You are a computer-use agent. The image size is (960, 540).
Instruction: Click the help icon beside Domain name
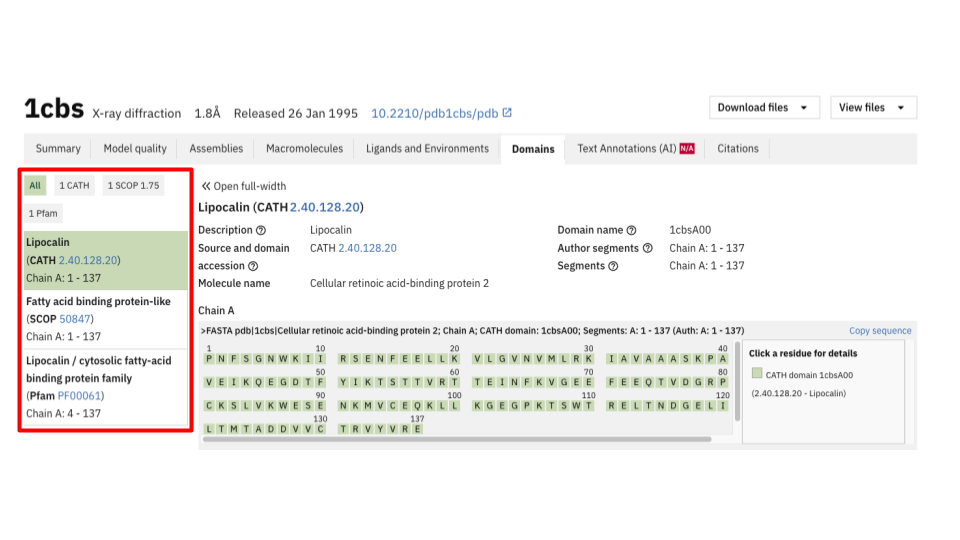pos(631,230)
